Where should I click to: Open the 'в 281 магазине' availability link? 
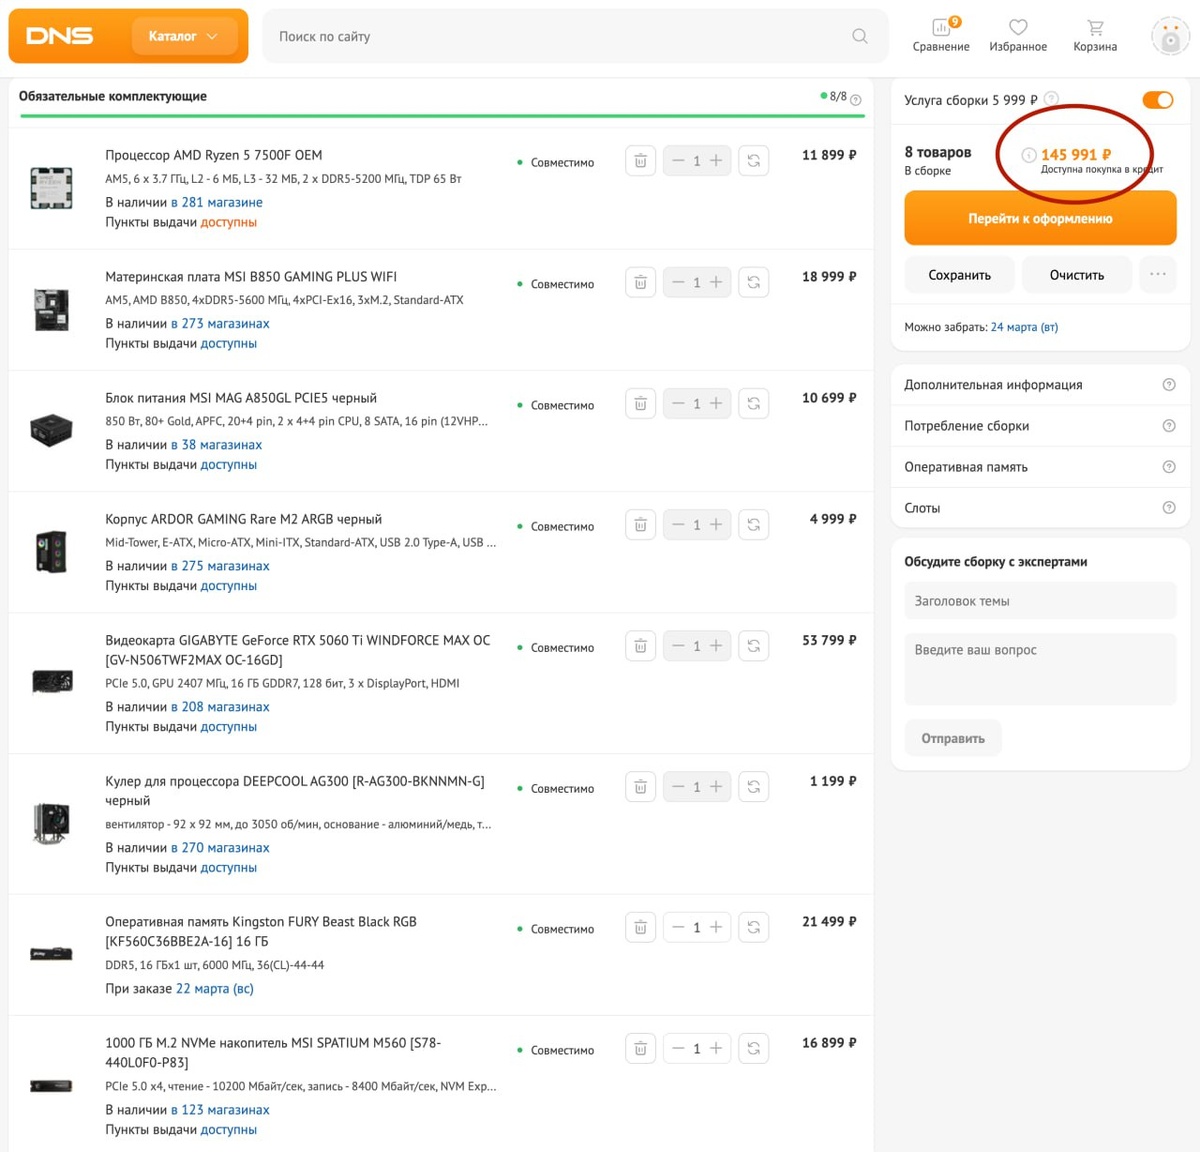tap(217, 202)
